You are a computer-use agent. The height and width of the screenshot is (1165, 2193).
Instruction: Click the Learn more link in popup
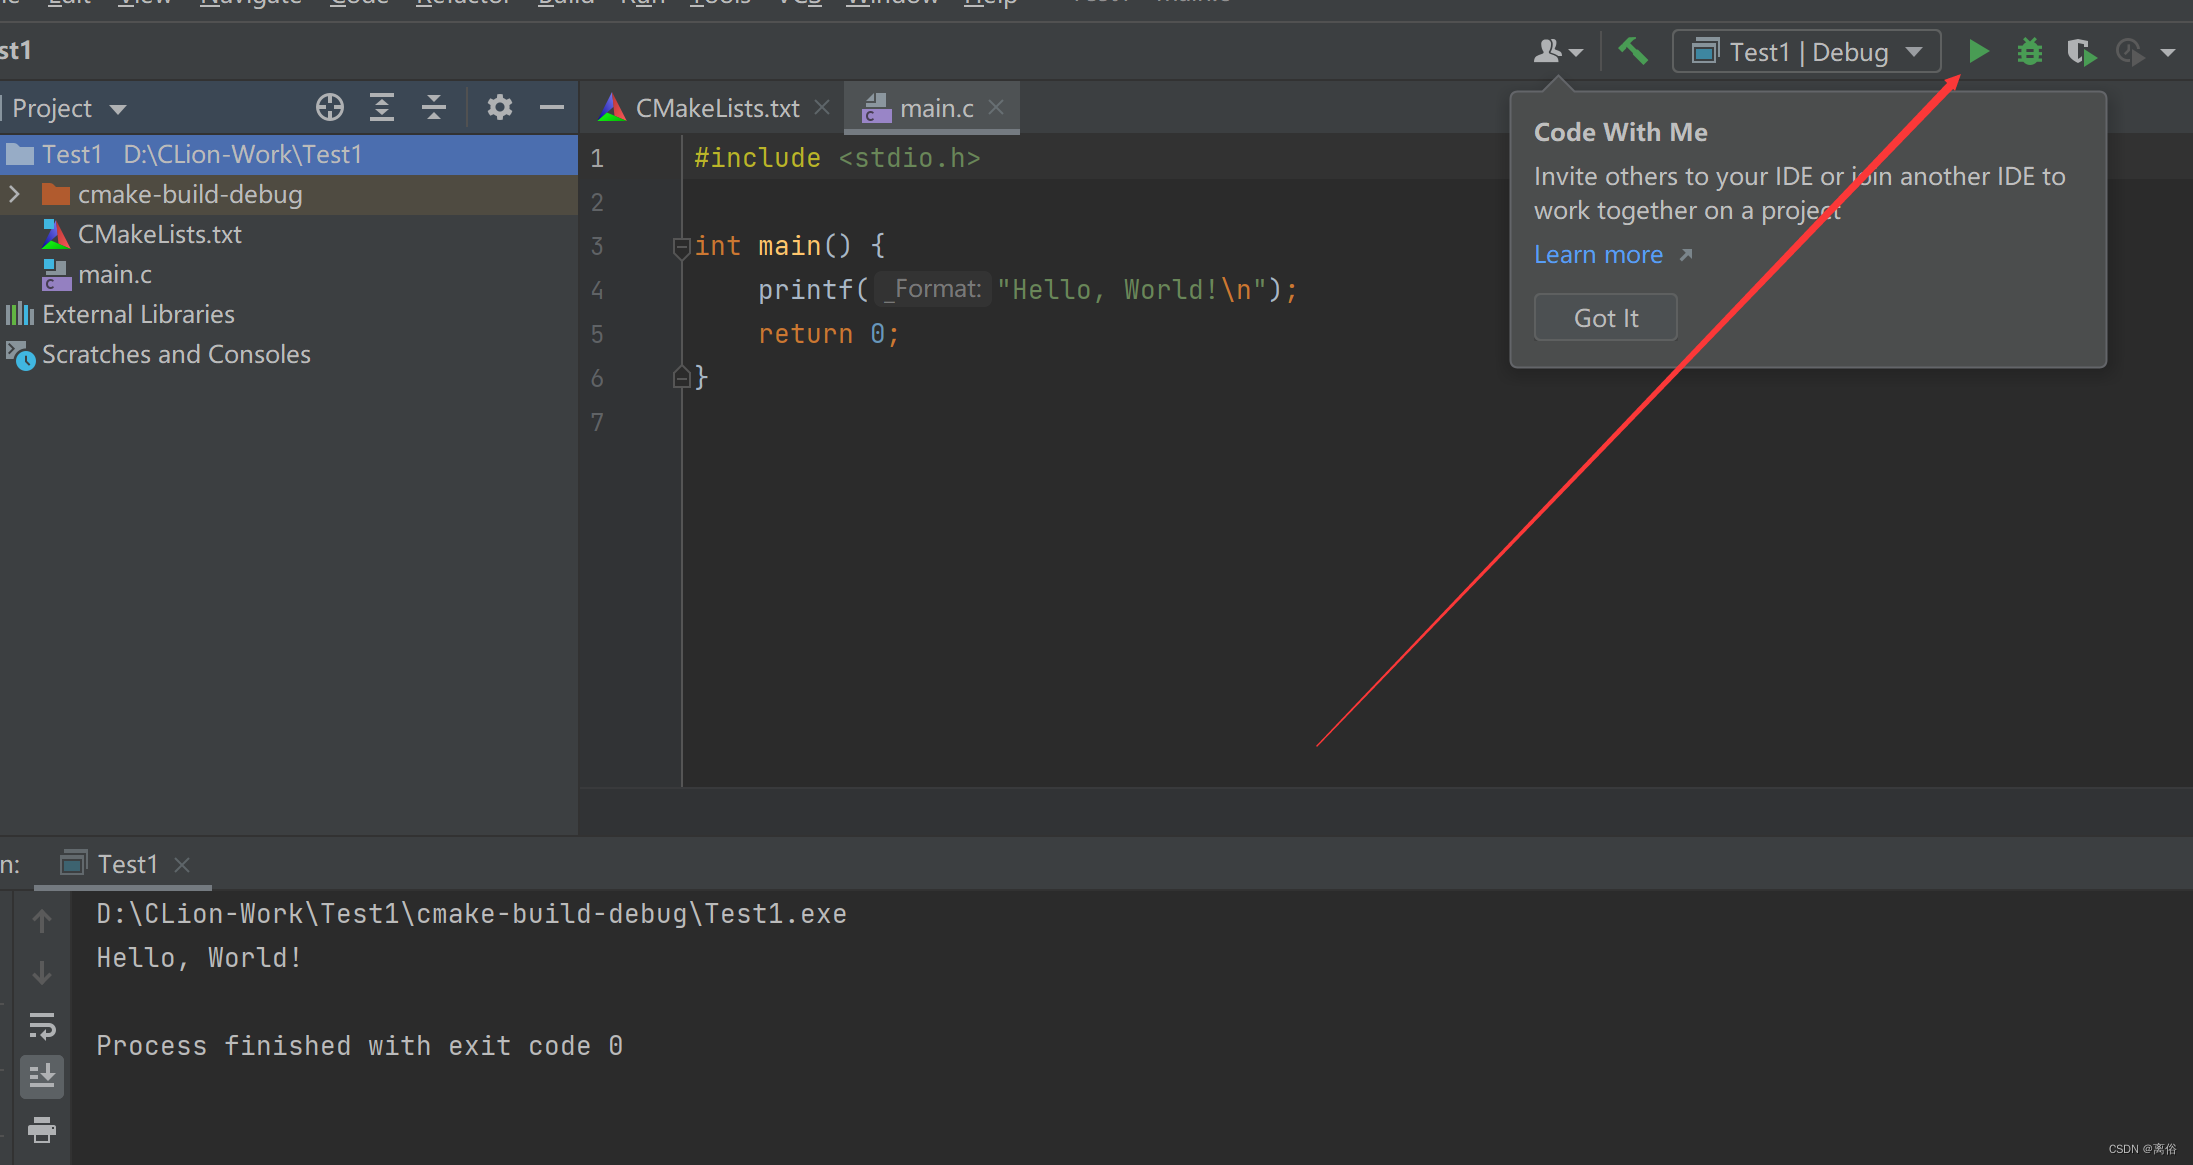(x=1598, y=254)
